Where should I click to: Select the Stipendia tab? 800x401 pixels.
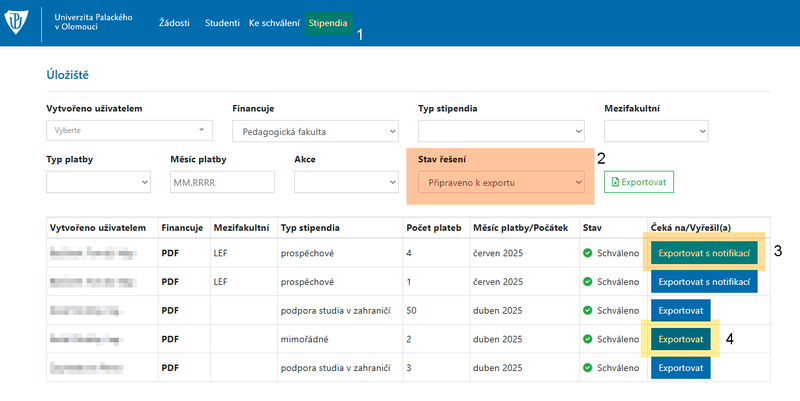(x=329, y=22)
